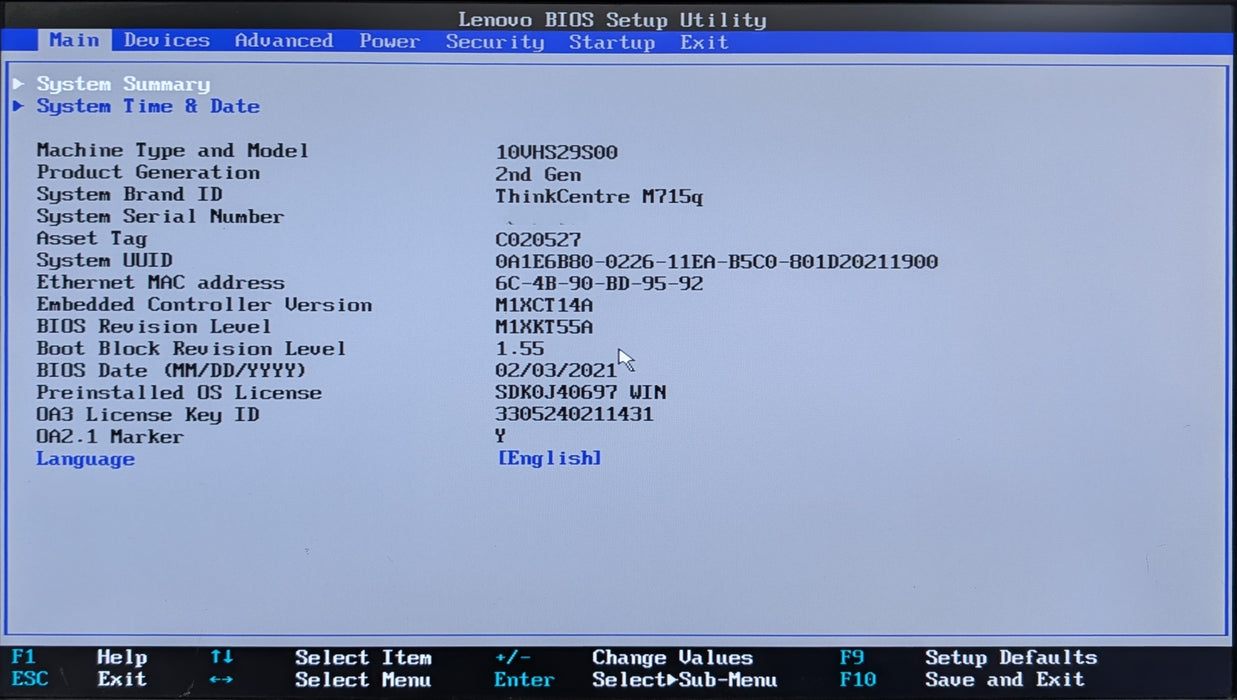
Task: Switch to the Startup tab
Action: pos(612,42)
